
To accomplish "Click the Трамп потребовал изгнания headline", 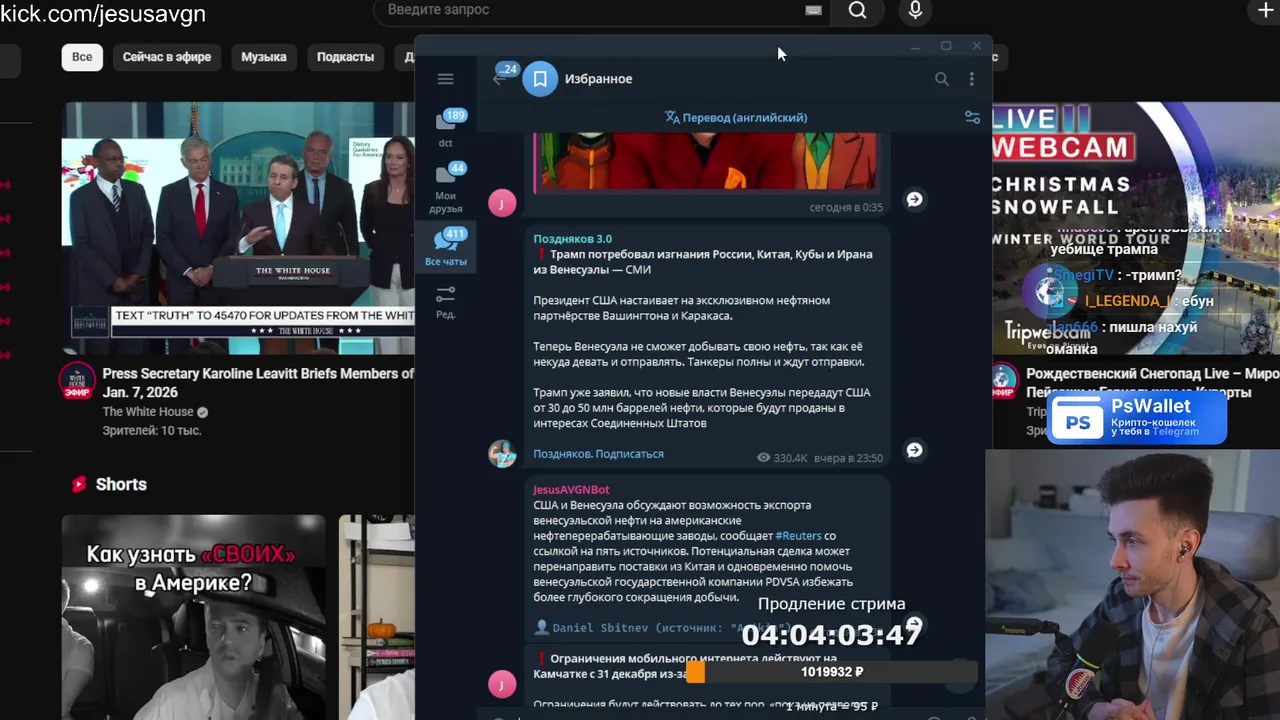I will coord(704,262).
